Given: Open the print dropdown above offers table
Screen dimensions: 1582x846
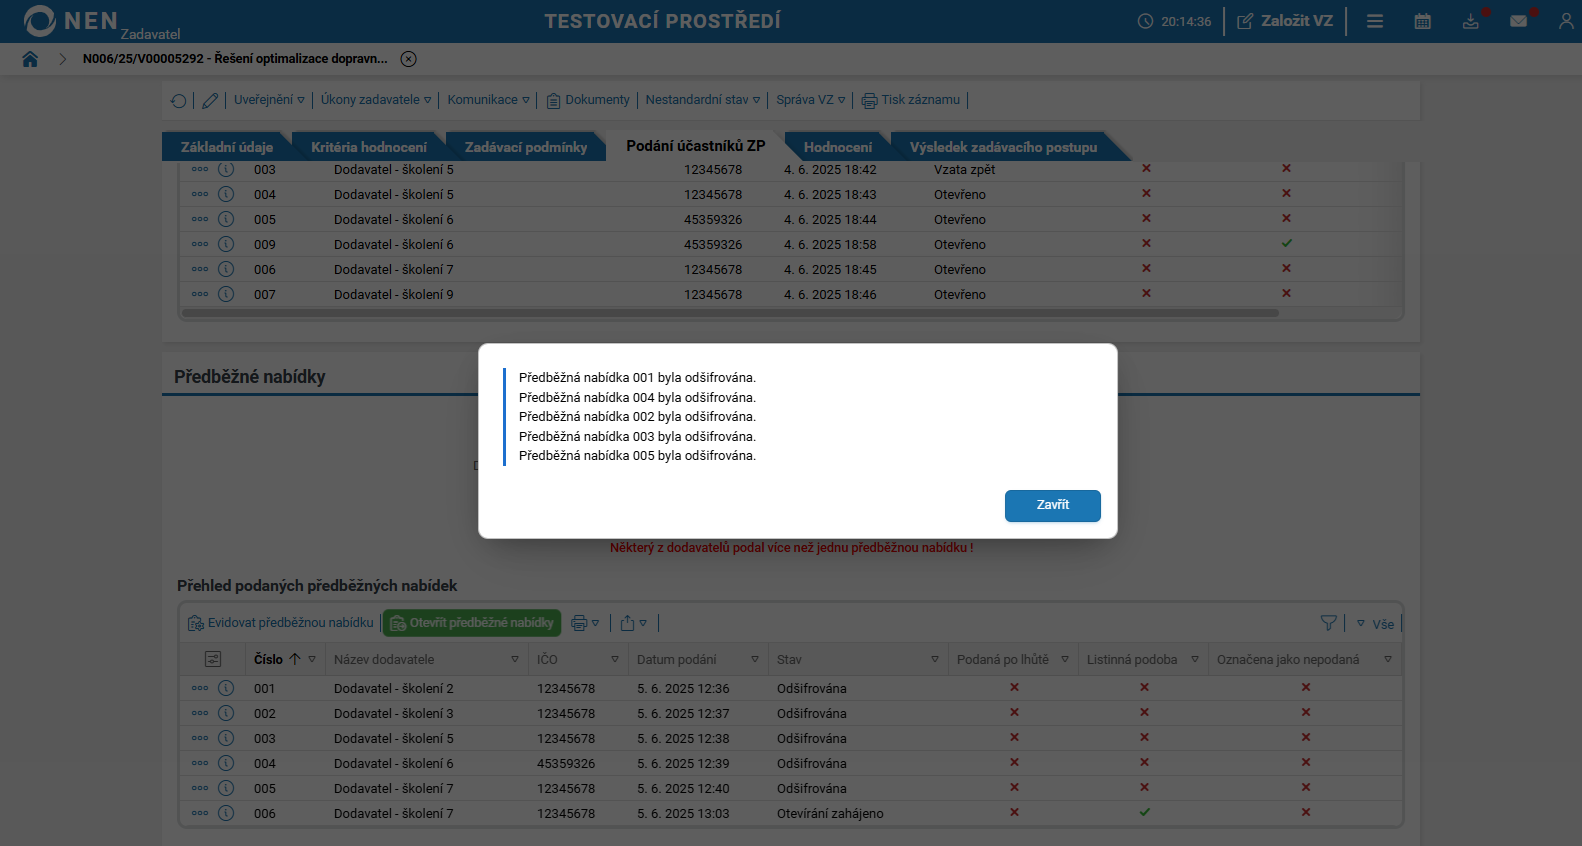Looking at the screenshot, I should (x=584, y=623).
